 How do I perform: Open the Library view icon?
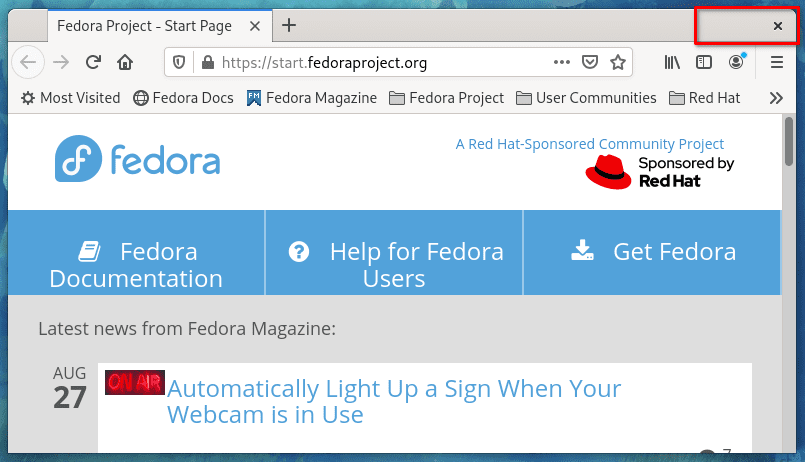(x=672, y=63)
